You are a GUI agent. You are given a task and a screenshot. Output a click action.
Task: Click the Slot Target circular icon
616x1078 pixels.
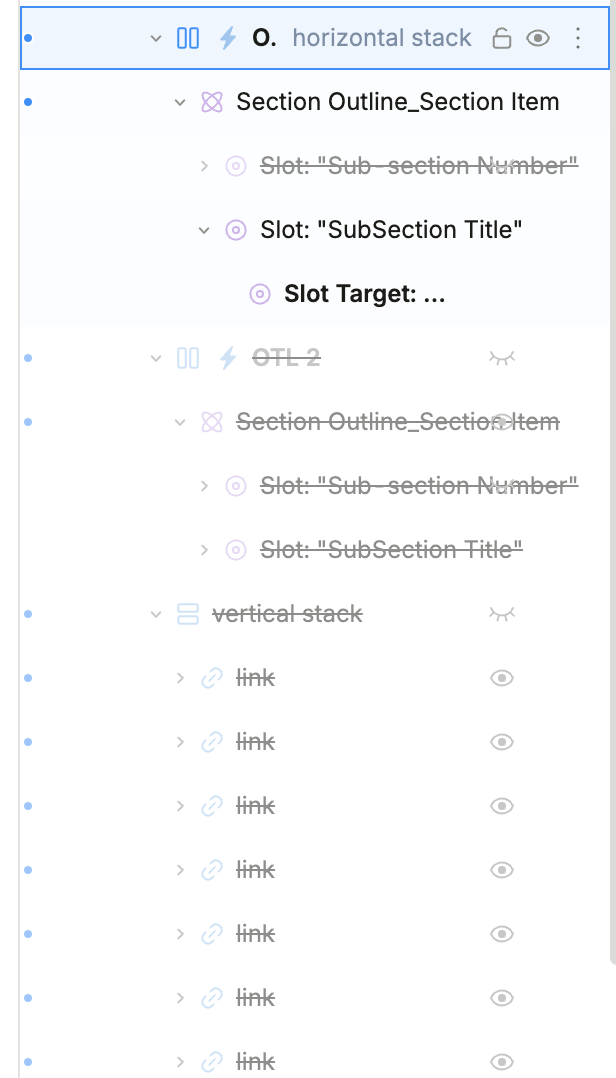260,294
